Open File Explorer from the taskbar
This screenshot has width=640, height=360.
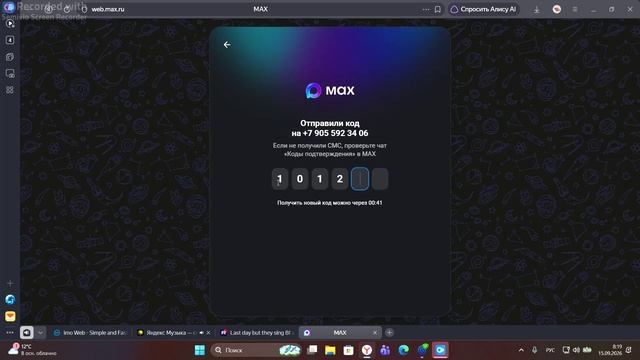[330, 350]
